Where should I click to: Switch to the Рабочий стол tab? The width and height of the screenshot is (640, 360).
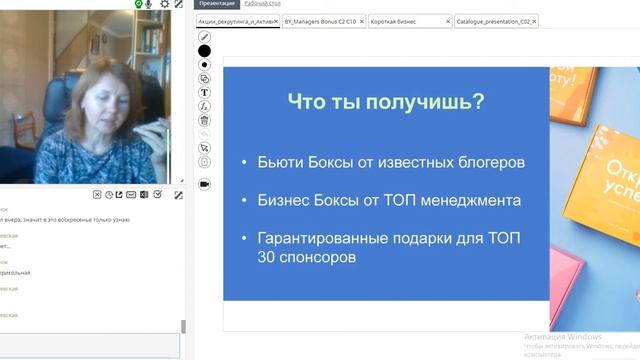click(x=262, y=3)
